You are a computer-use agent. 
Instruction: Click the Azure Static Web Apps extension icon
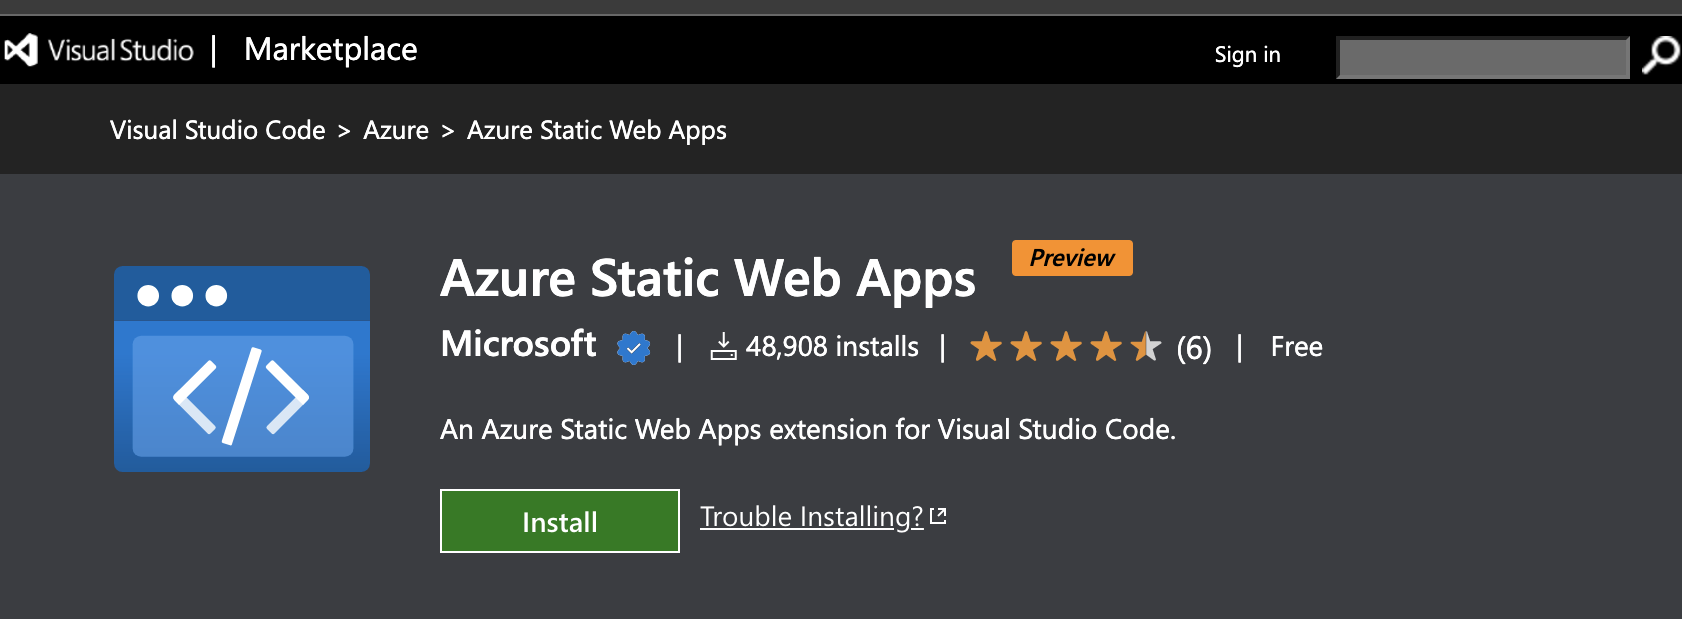pos(242,369)
